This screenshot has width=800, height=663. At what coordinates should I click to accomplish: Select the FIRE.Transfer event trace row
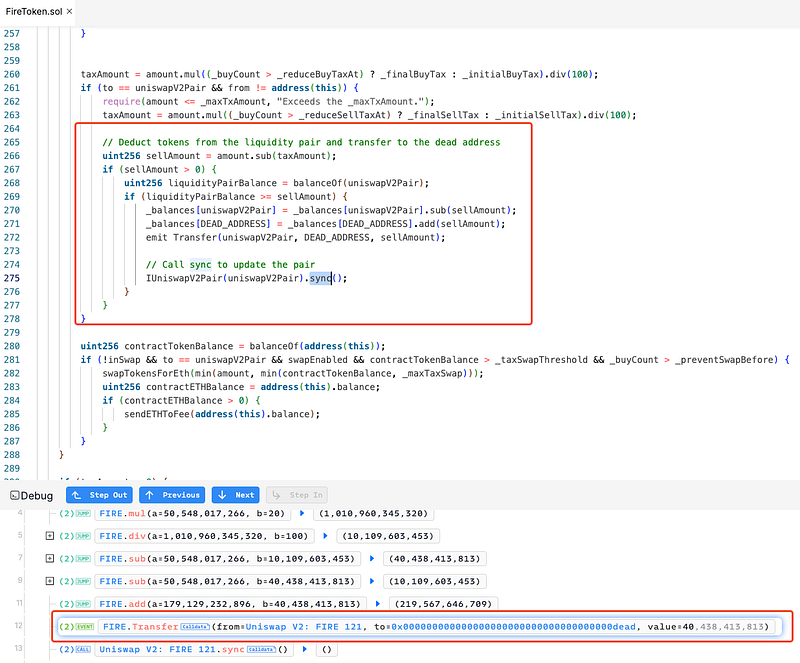[420, 627]
